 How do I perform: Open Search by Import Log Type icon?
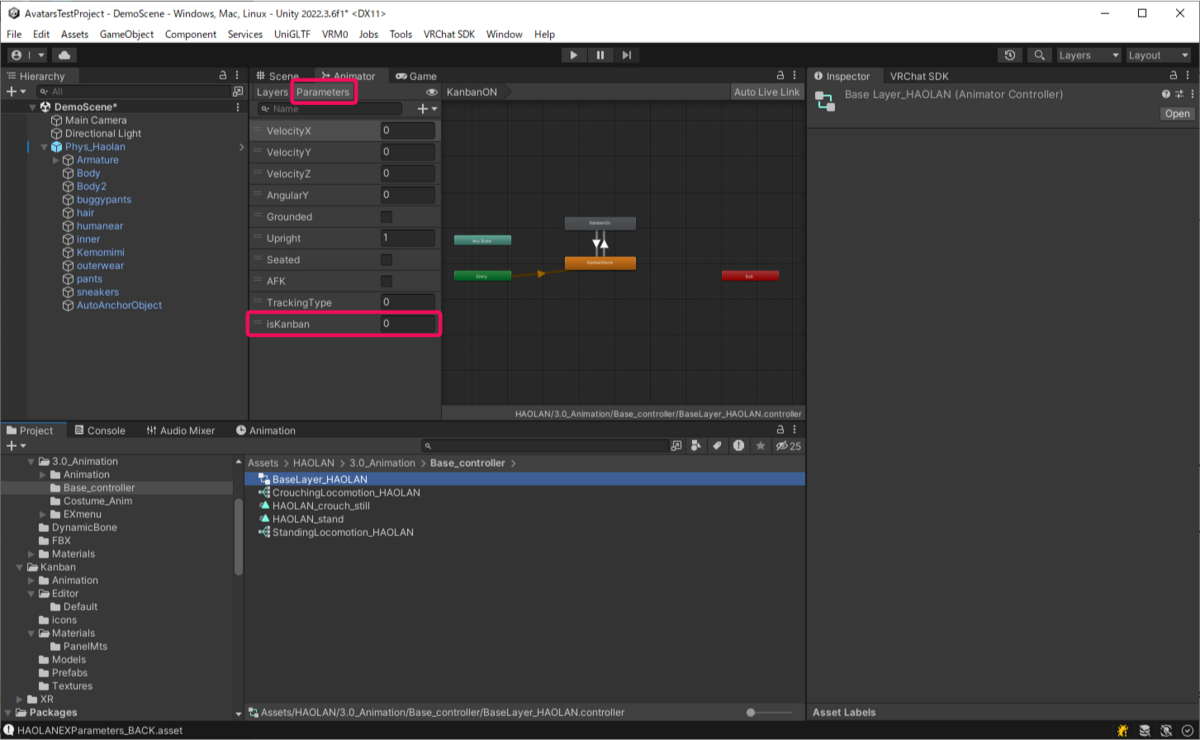pos(738,446)
